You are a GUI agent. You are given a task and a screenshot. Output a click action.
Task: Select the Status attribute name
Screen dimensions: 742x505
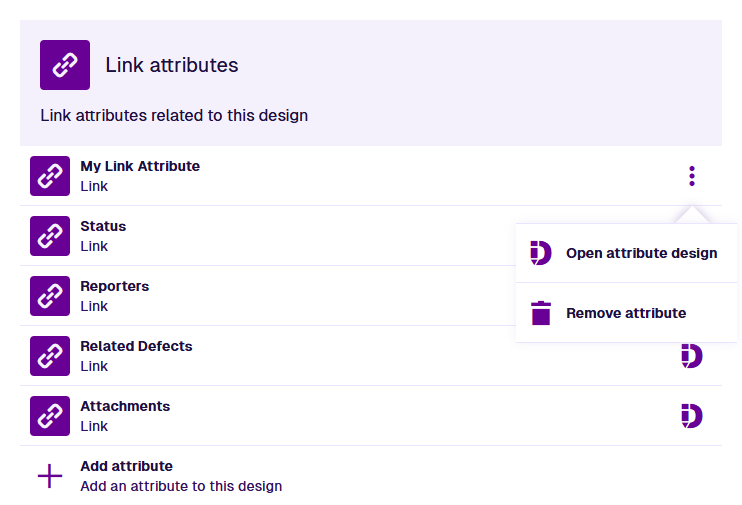coord(103,226)
